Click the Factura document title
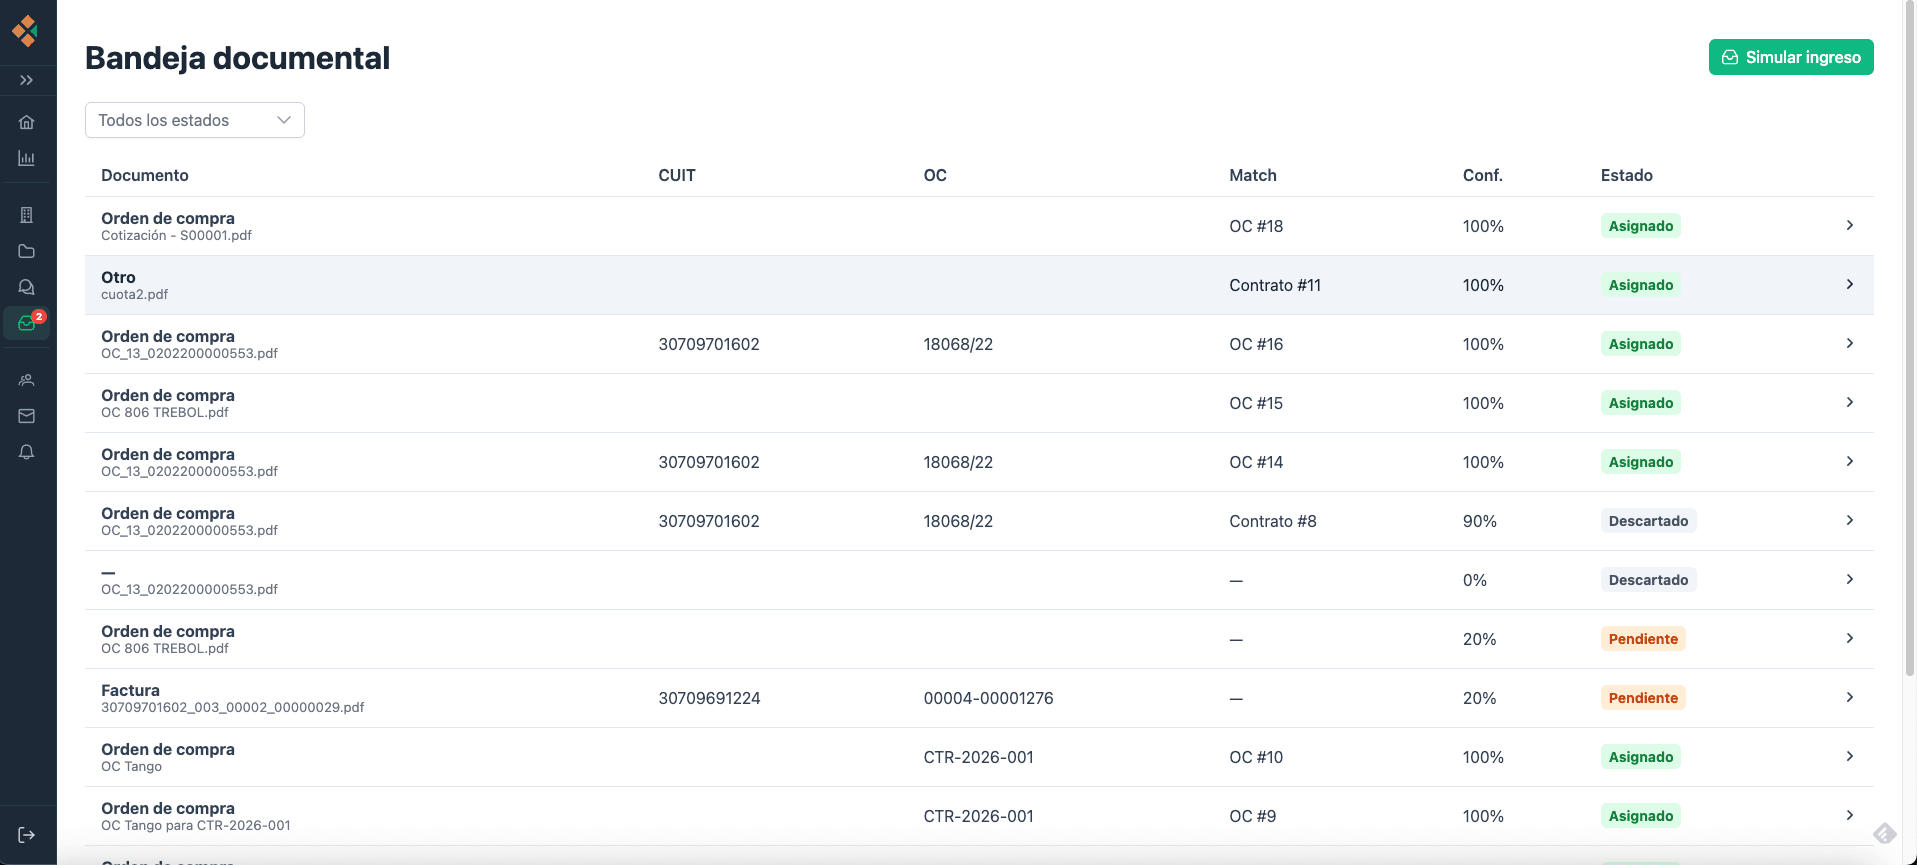1917x865 pixels. coord(130,690)
